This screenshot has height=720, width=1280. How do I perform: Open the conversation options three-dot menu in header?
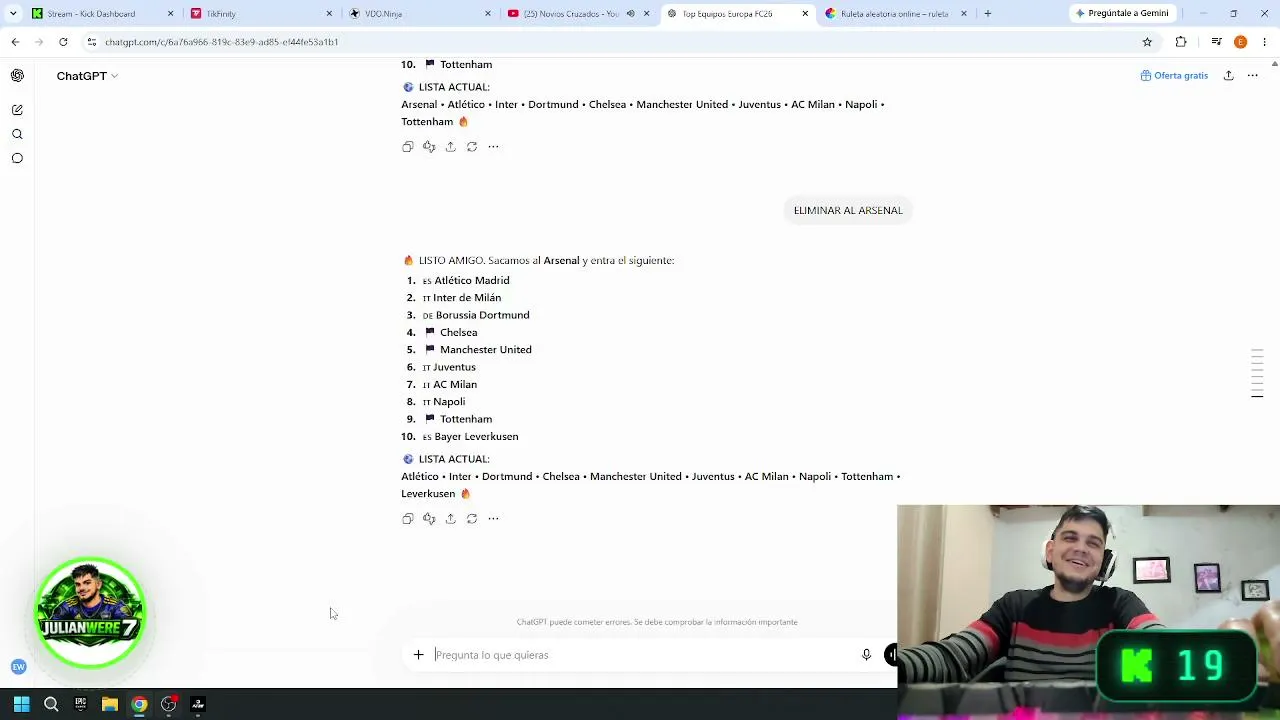click(1252, 76)
